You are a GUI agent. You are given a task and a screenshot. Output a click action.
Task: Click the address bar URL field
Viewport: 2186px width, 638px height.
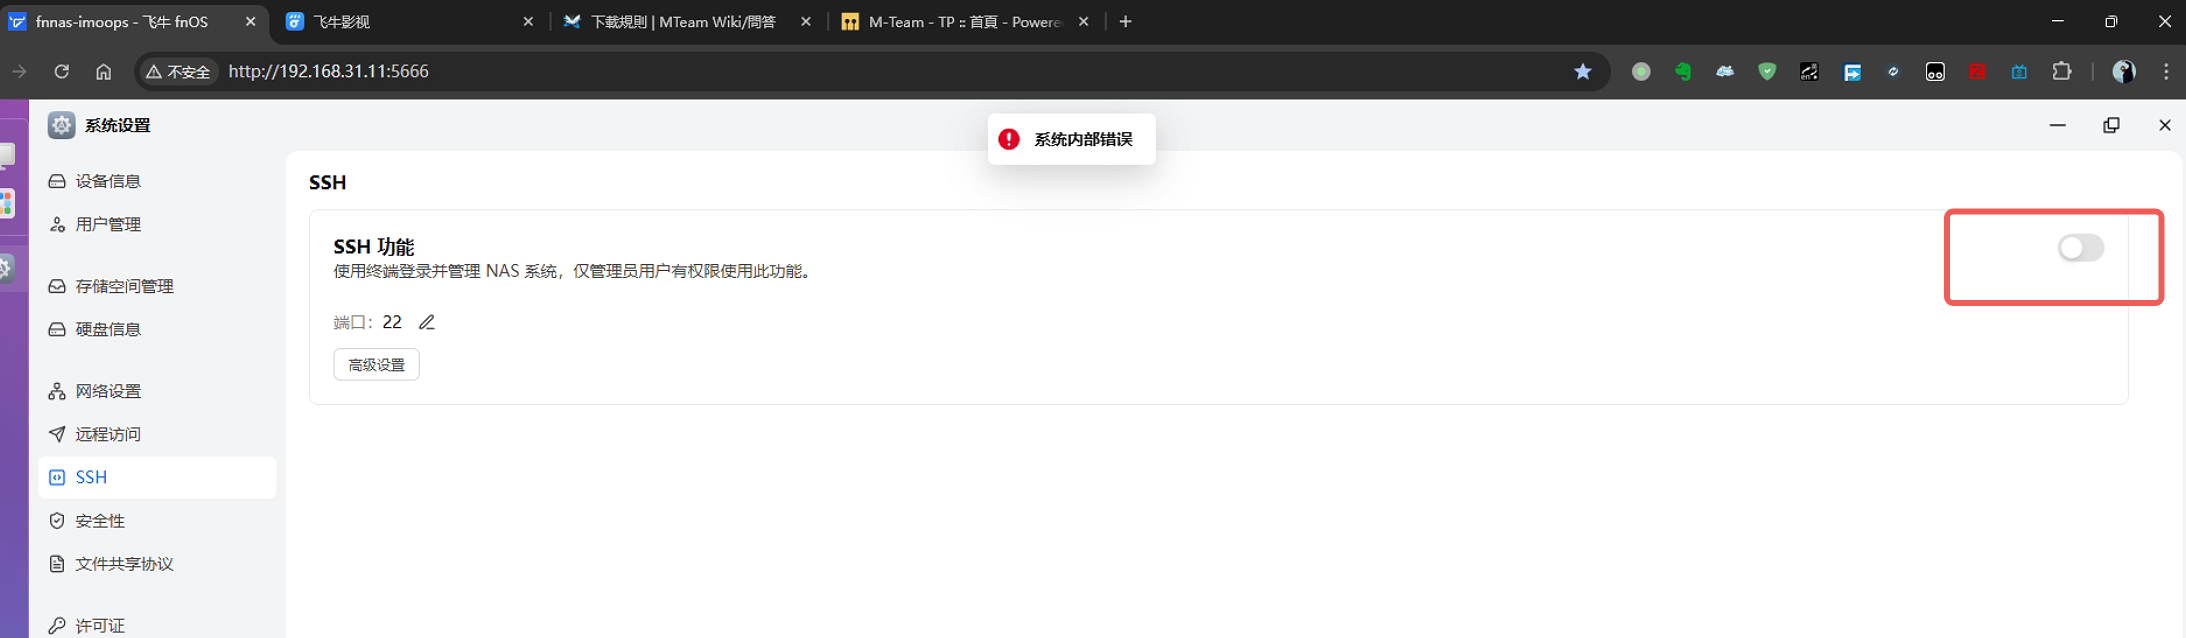tap(800, 71)
